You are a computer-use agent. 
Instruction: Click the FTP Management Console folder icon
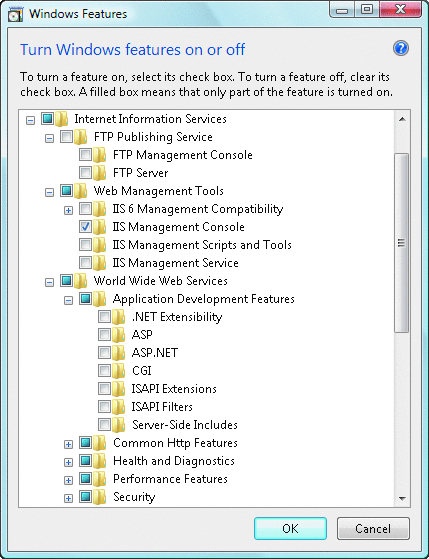coord(99,155)
